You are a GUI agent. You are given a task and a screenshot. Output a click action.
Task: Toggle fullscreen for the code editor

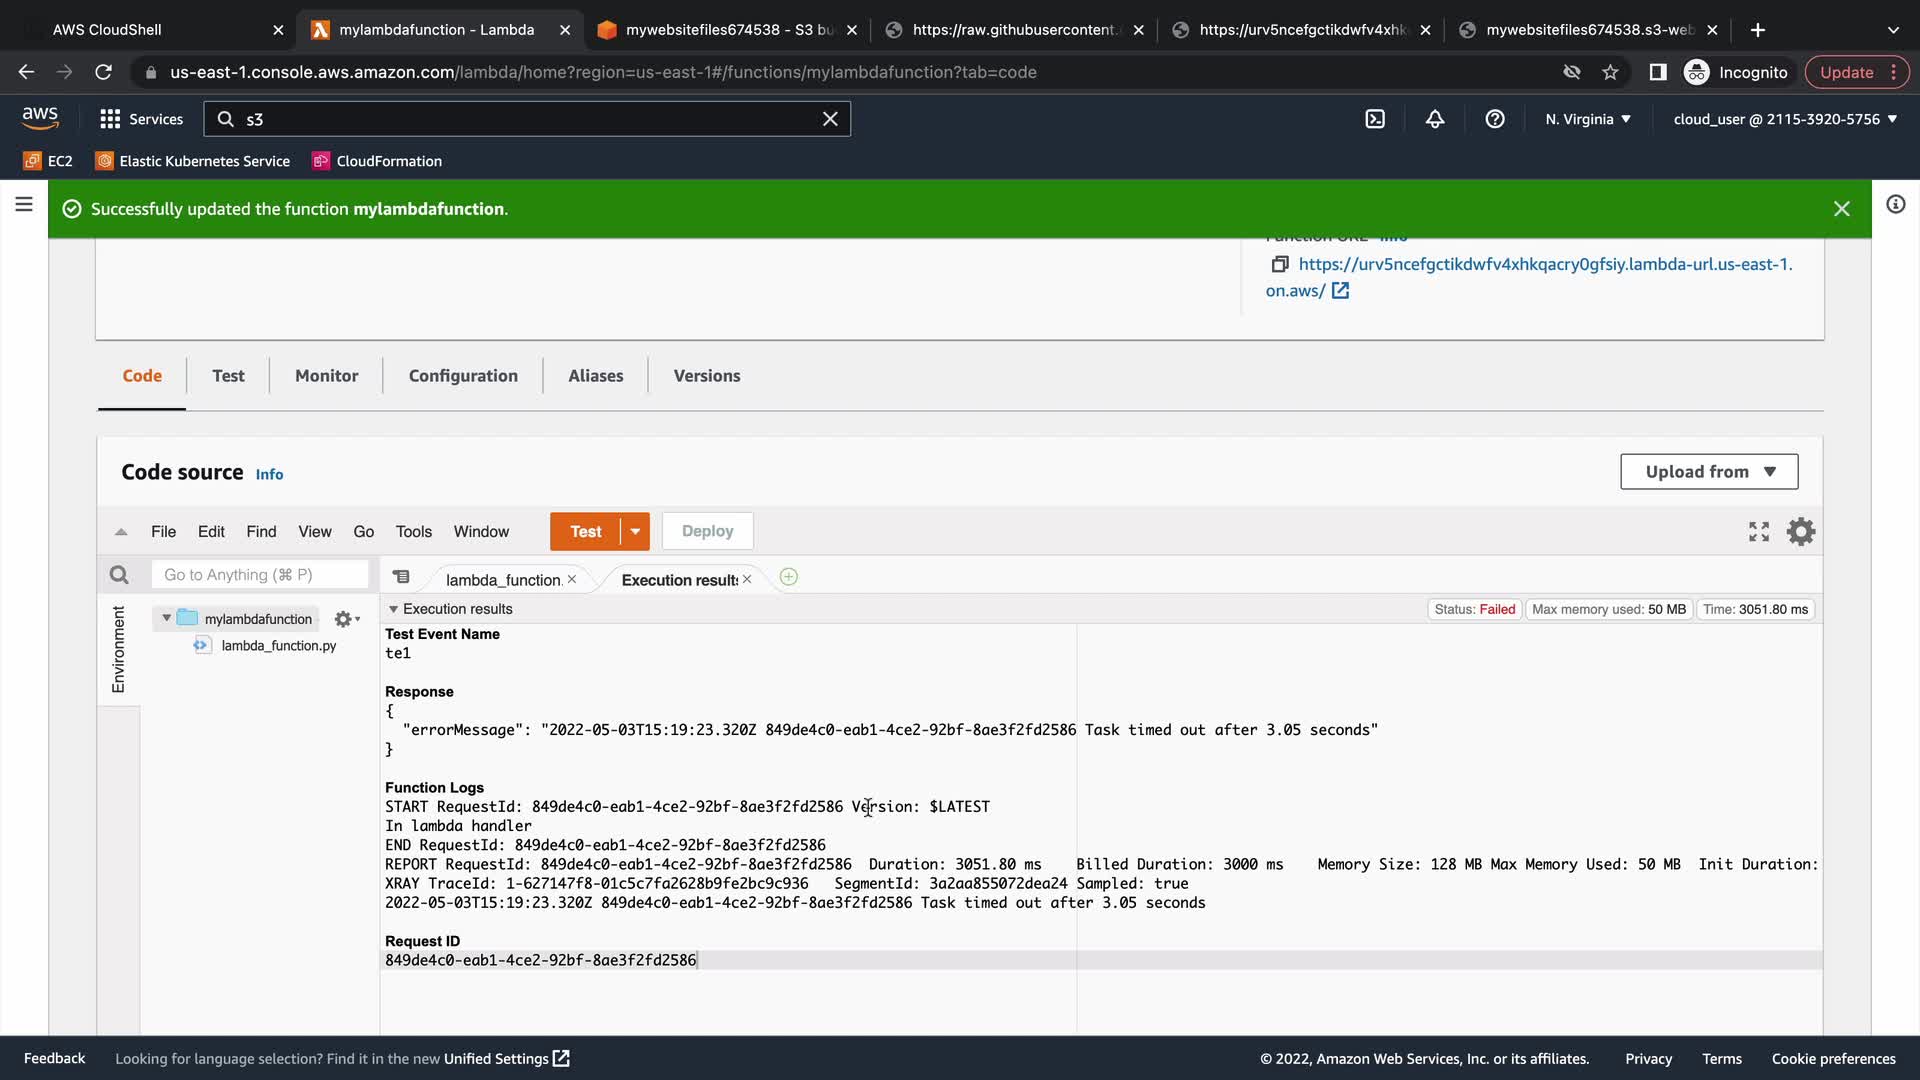pyautogui.click(x=1759, y=532)
